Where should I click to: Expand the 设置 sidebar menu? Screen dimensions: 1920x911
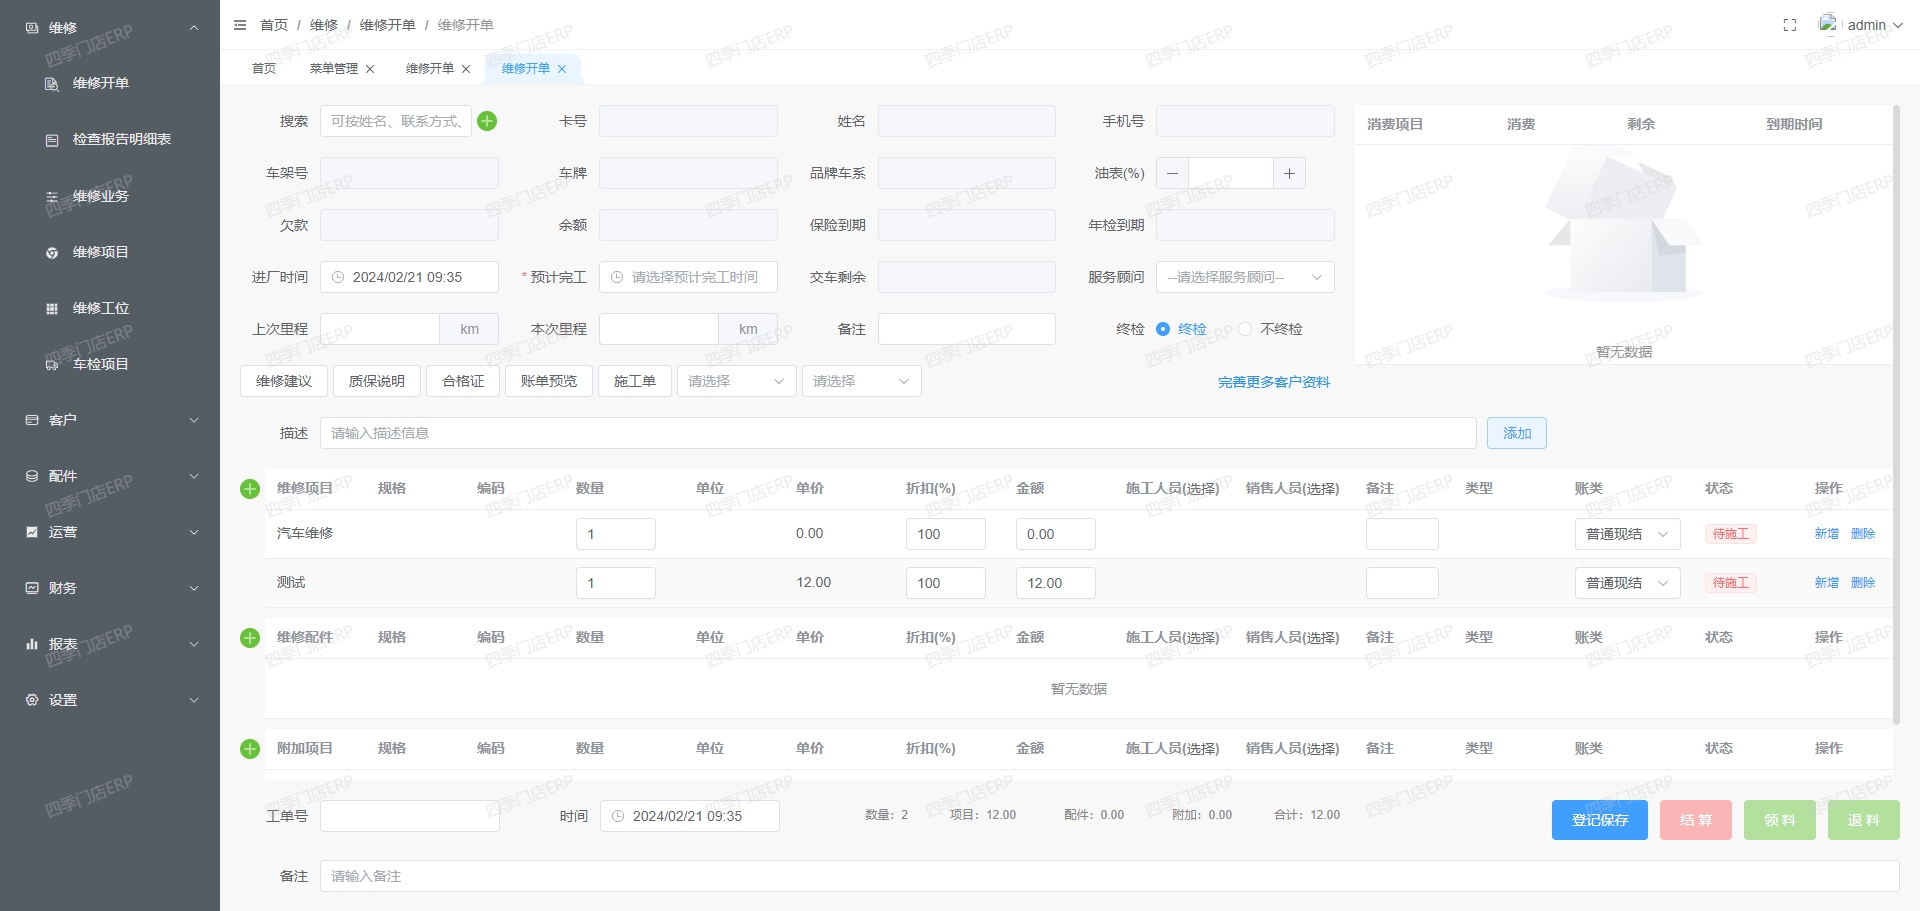[110, 700]
